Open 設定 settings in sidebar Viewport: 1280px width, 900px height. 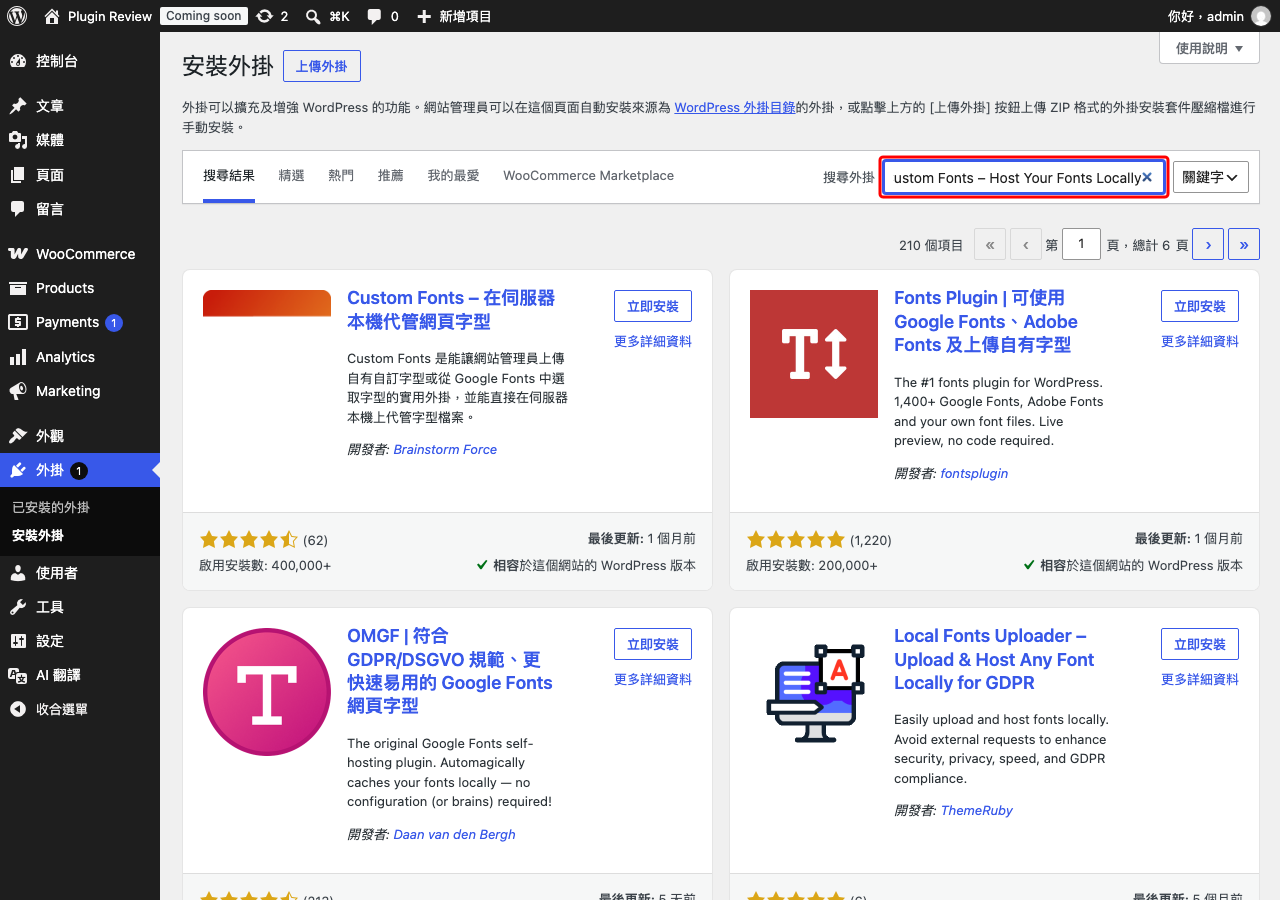coord(80,641)
